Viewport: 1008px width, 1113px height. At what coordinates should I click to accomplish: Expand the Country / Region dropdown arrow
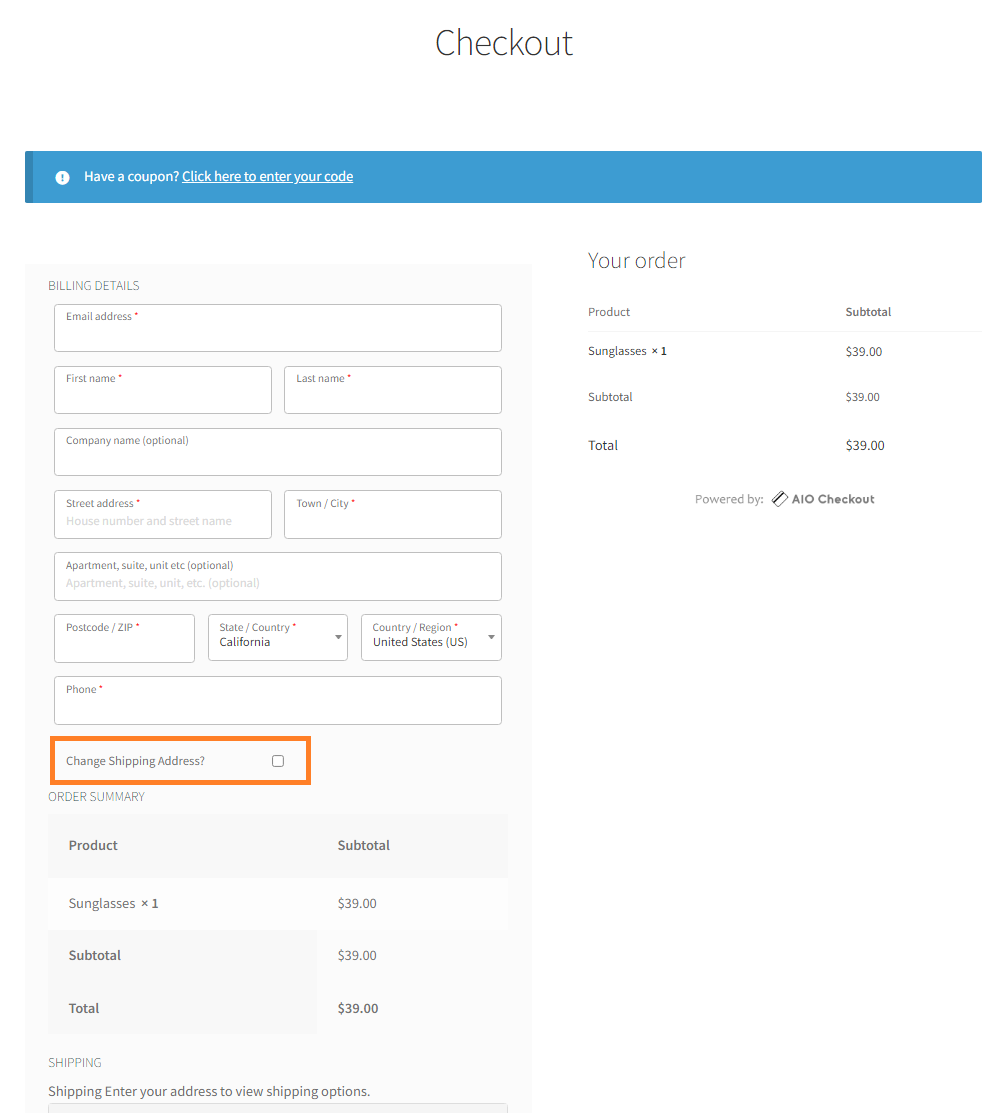click(x=491, y=637)
